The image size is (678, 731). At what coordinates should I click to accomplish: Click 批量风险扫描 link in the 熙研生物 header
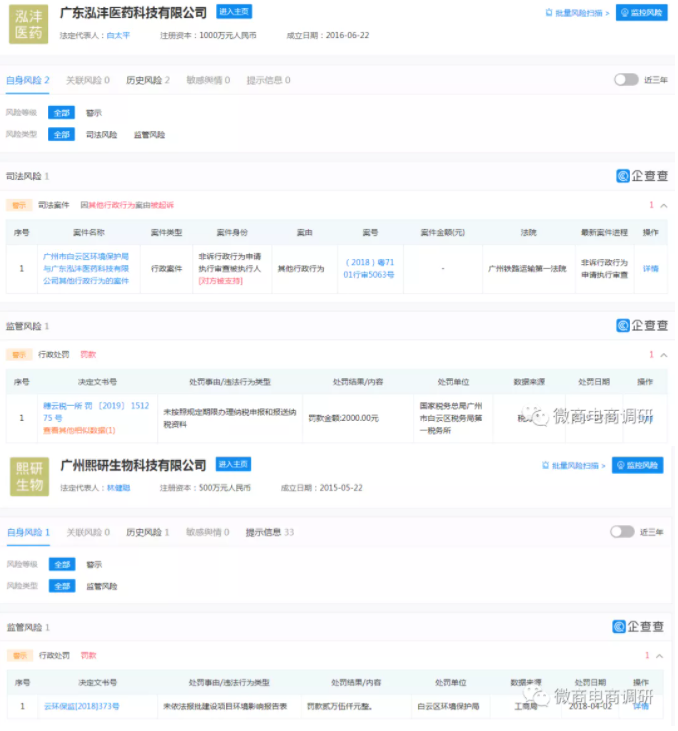575,467
